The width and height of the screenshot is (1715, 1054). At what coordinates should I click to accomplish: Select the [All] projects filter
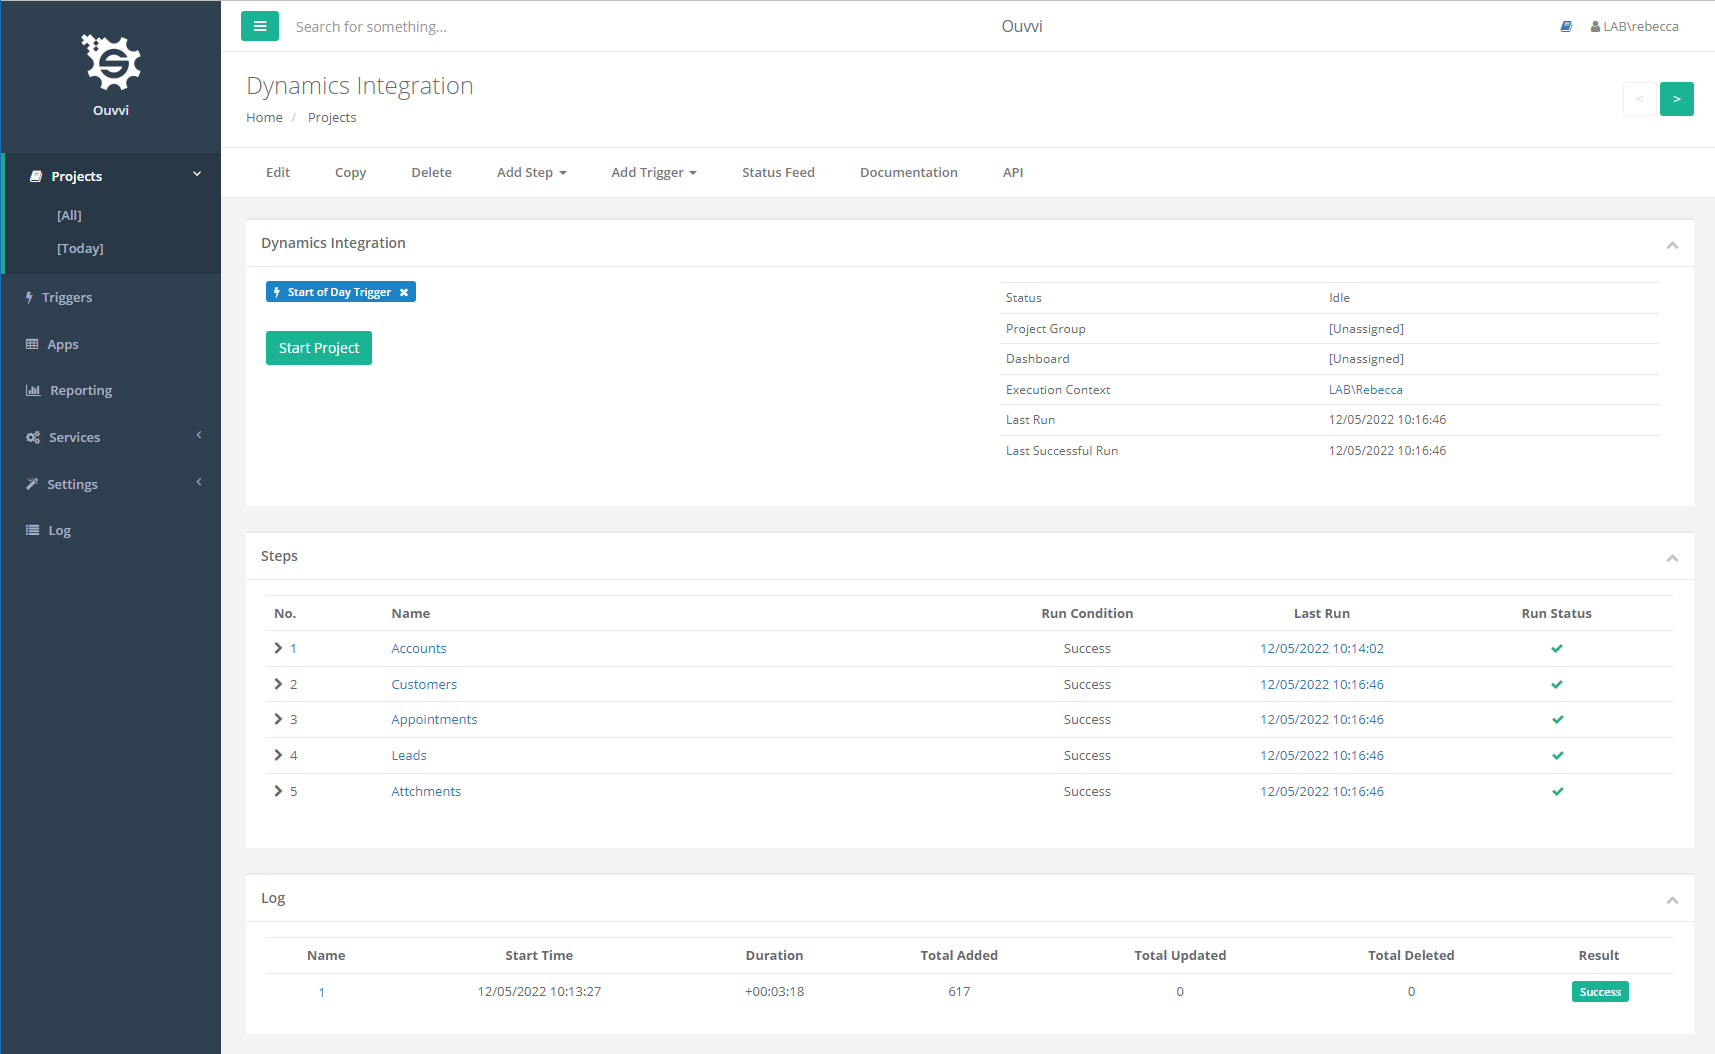tap(69, 215)
